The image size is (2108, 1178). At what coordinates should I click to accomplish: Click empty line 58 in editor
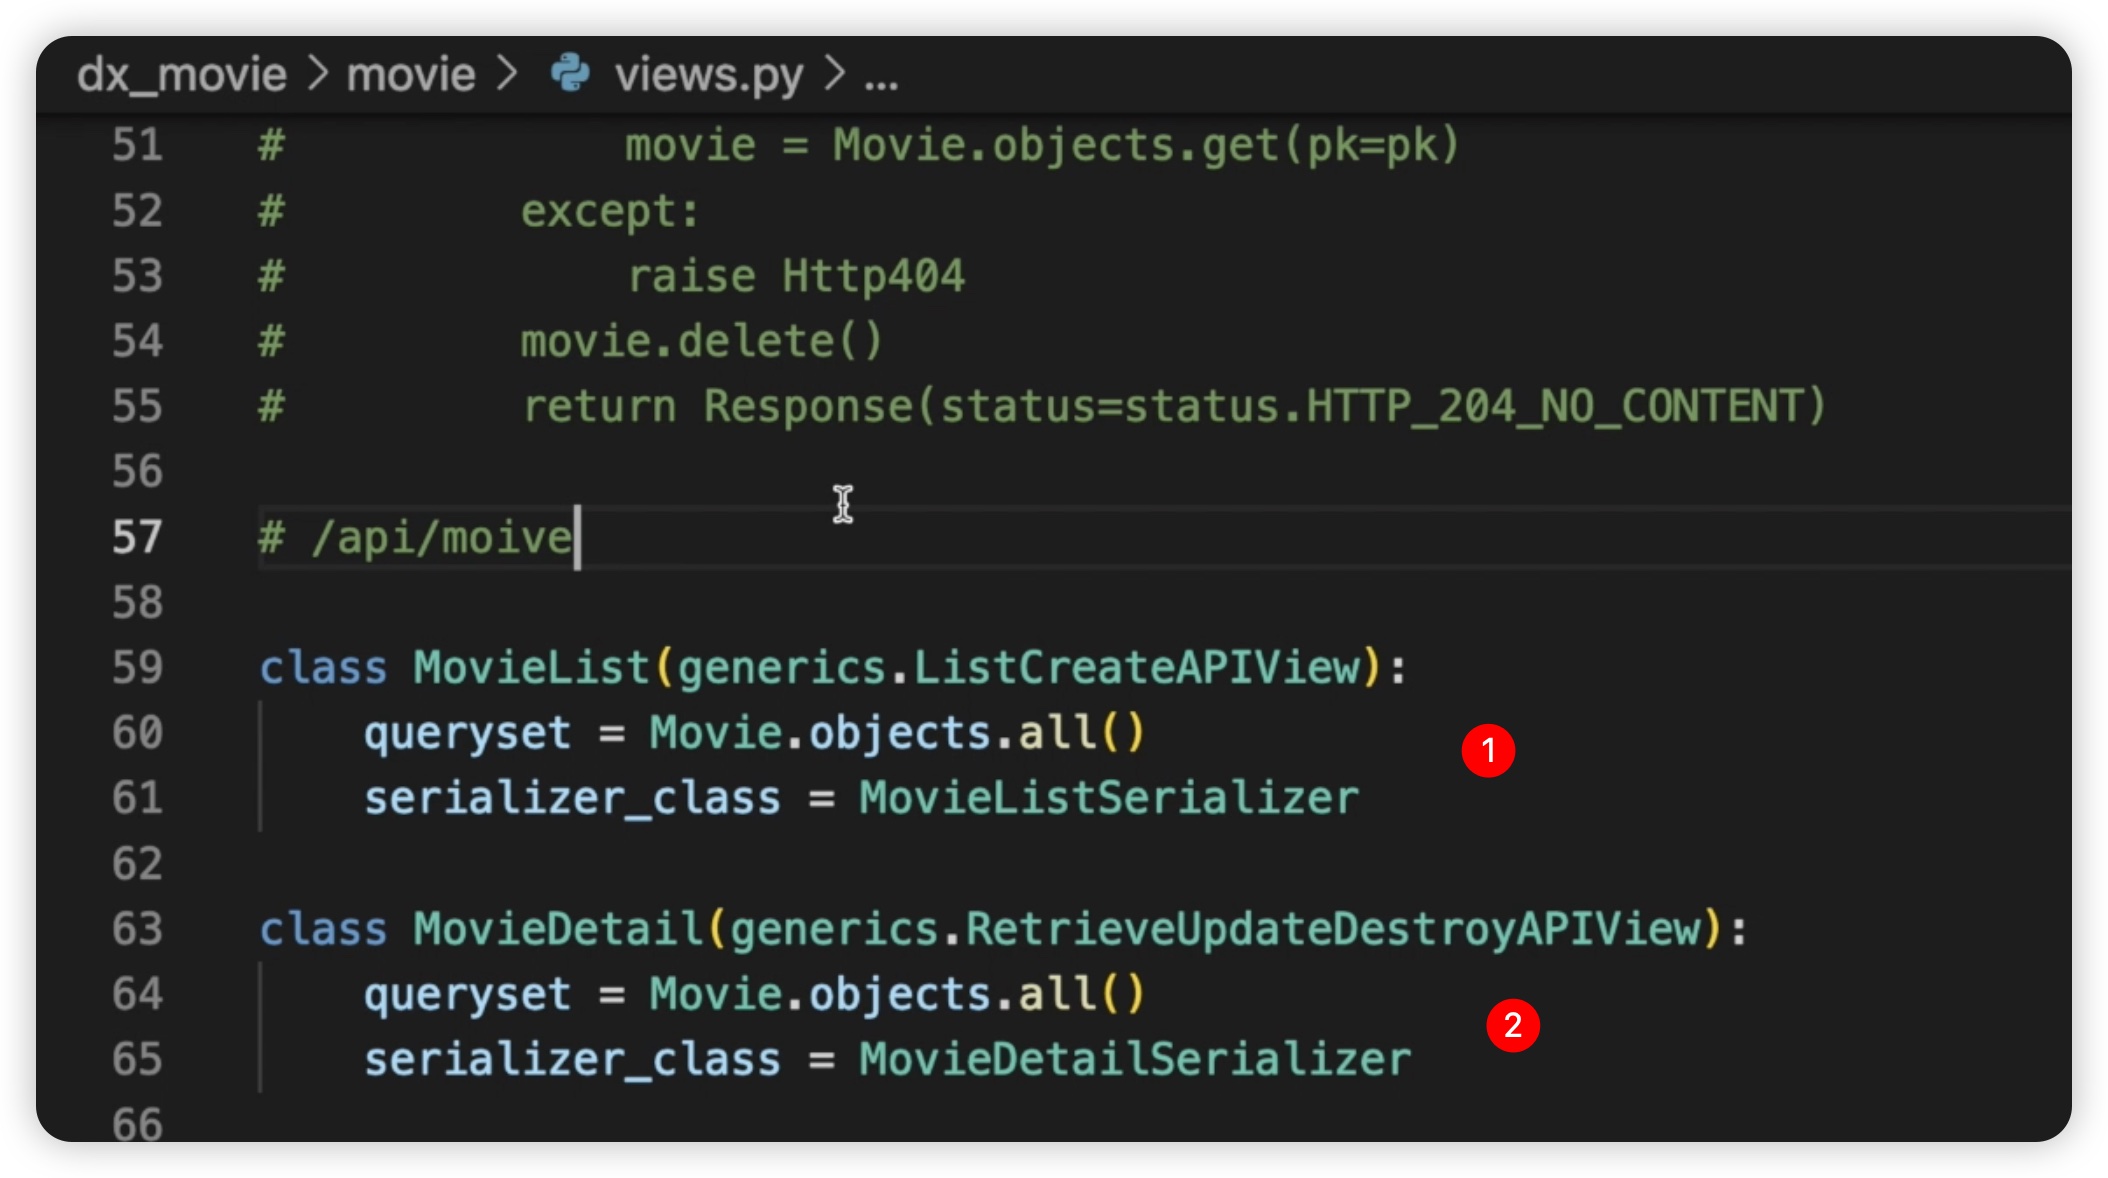(1165, 603)
